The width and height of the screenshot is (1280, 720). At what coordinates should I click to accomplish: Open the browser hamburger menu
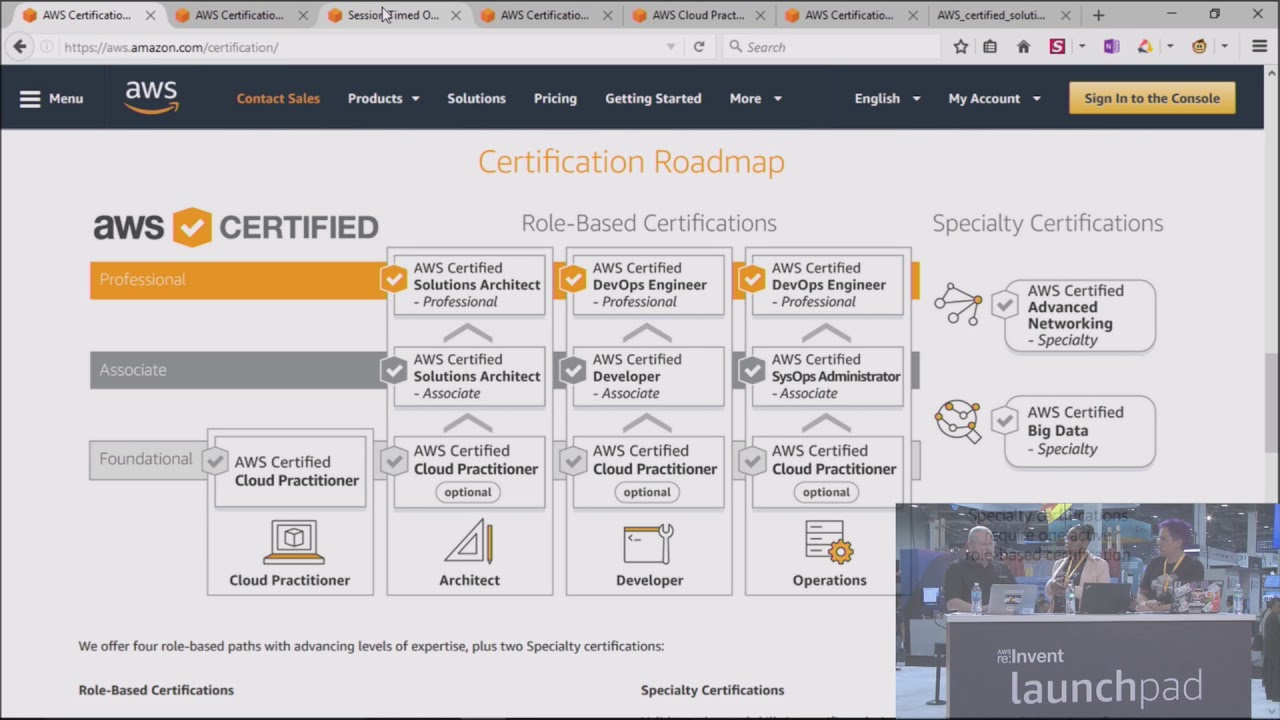coord(1259,47)
